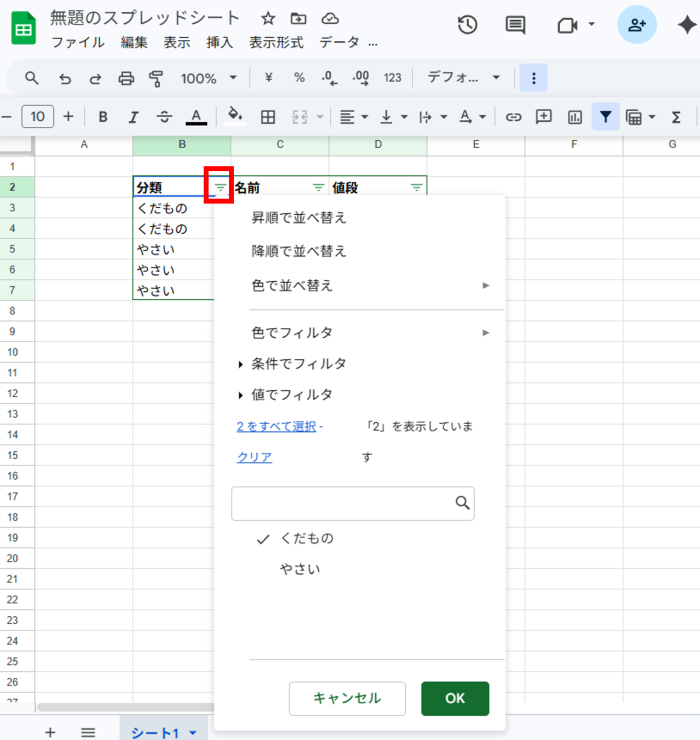Toggle the filter funnel button in toolbar
The image size is (700, 740).
[x=605, y=117]
